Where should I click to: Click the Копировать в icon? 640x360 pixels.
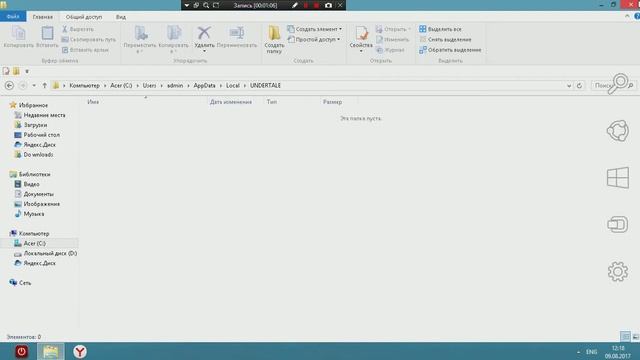pyautogui.click(x=174, y=33)
